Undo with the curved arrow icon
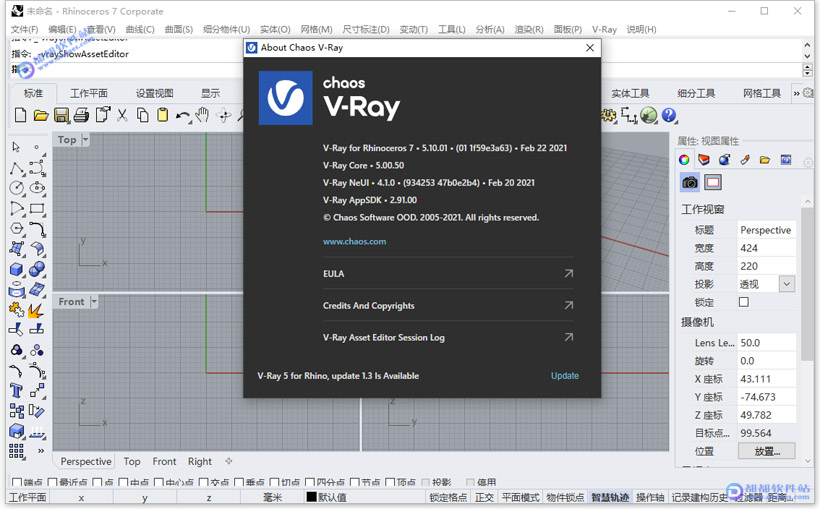820x509 pixels. [183, 116]
